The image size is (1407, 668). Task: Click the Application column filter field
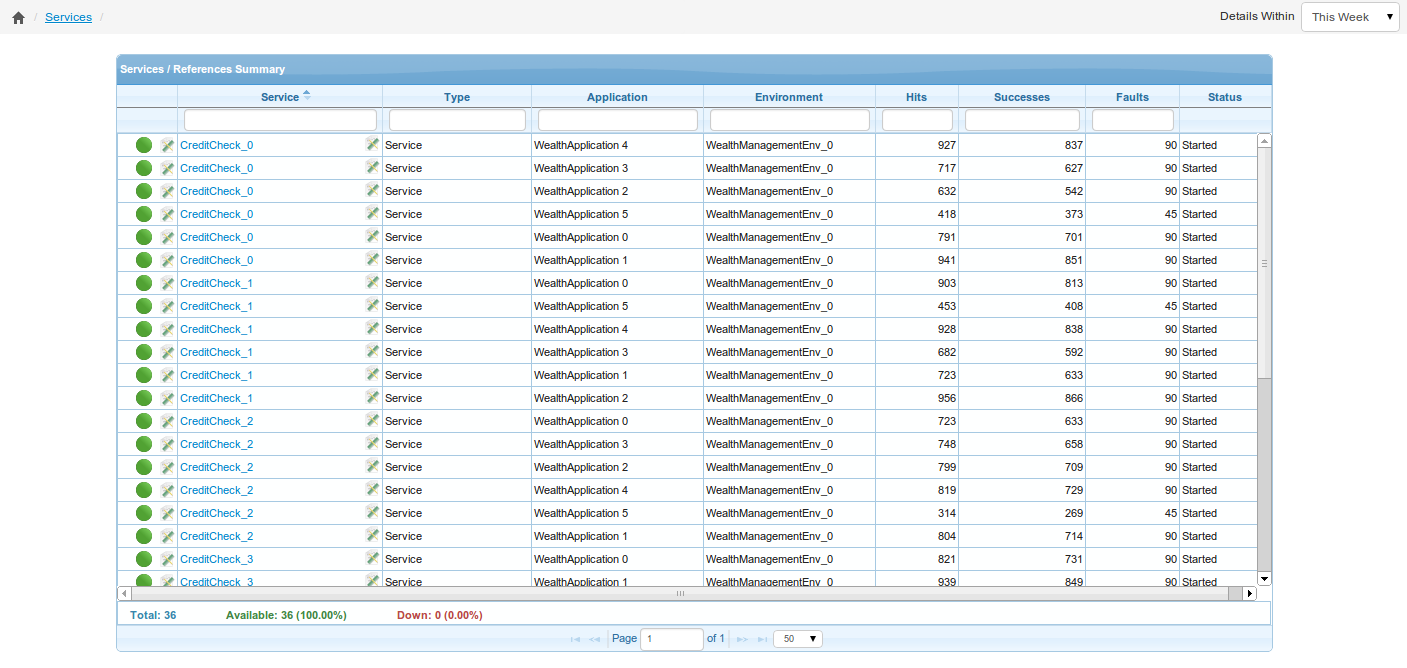pyautogui.click(x=617, y=120)
